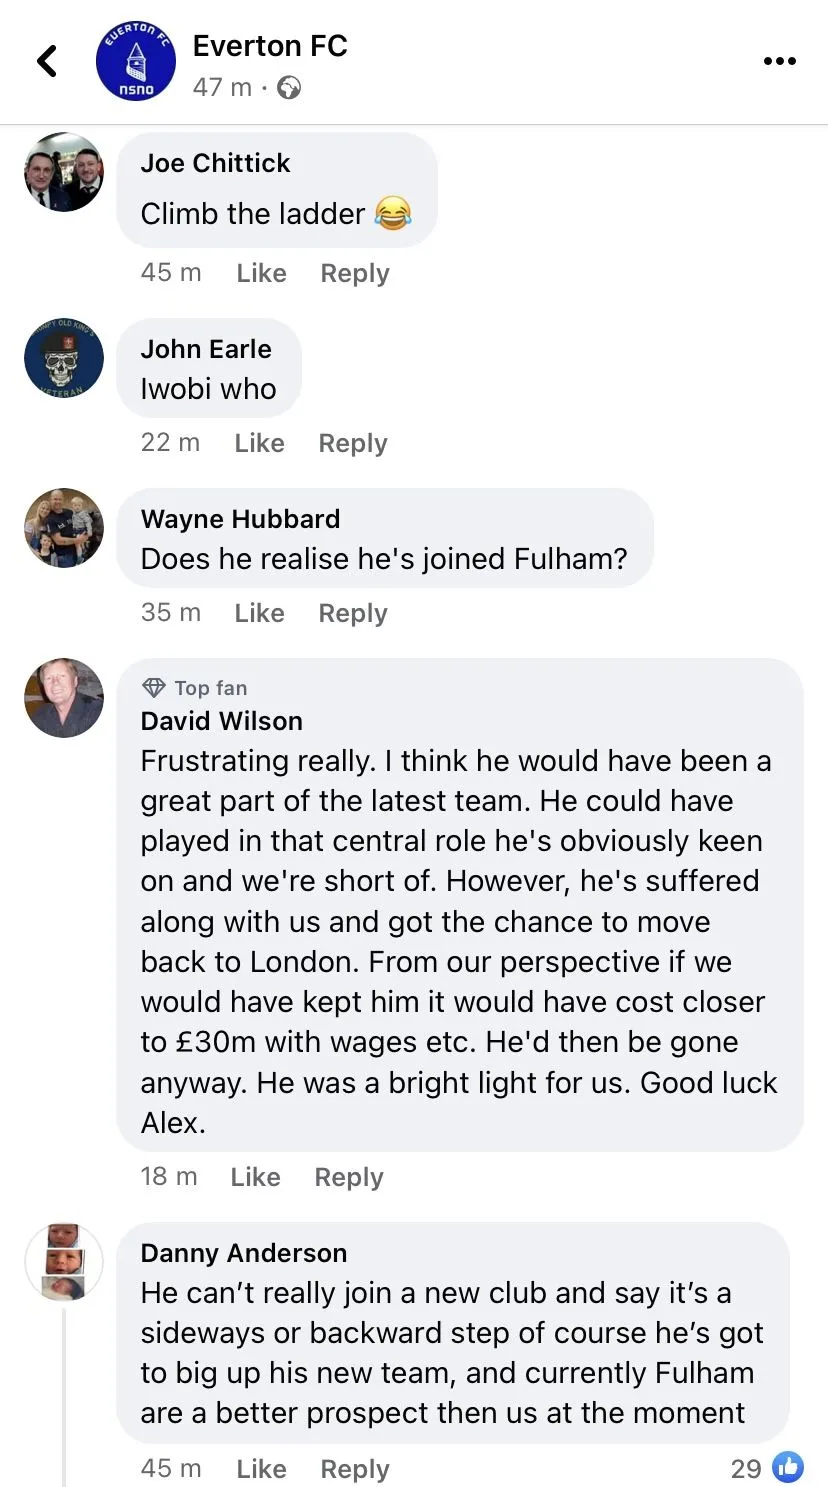Open Joe Chittick's profile picture
Image resolution: width=828 pixels, height=1487 pixels.
[64, 172]
